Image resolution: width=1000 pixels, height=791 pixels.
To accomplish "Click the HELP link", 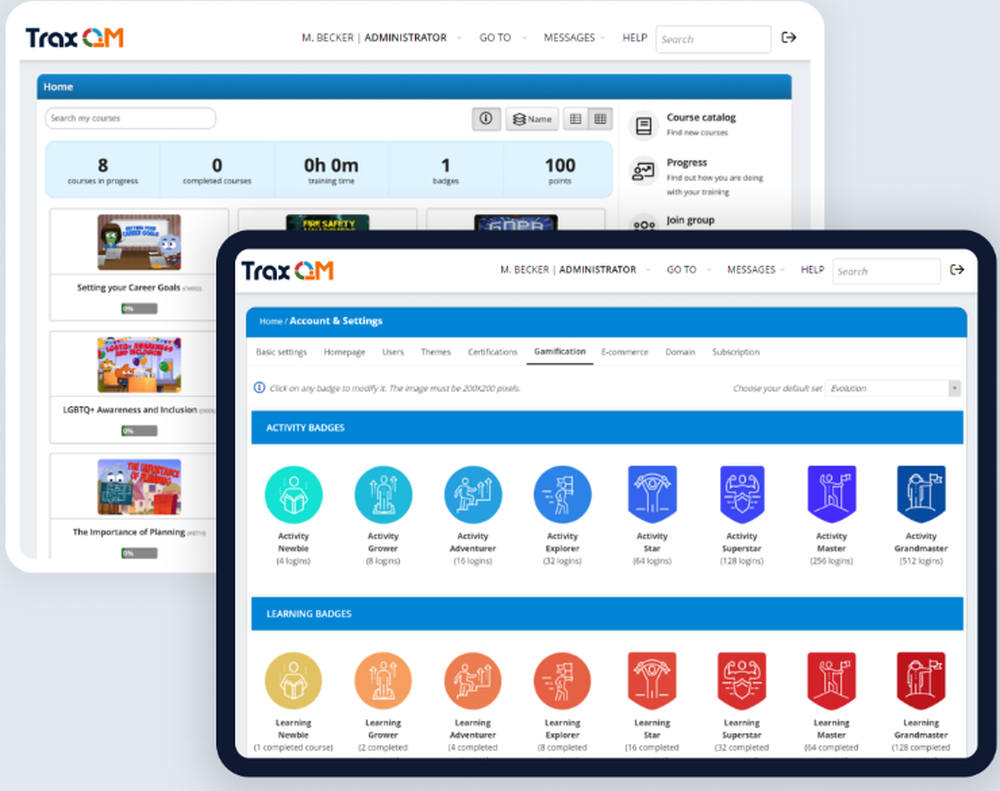I will point(812,269).
